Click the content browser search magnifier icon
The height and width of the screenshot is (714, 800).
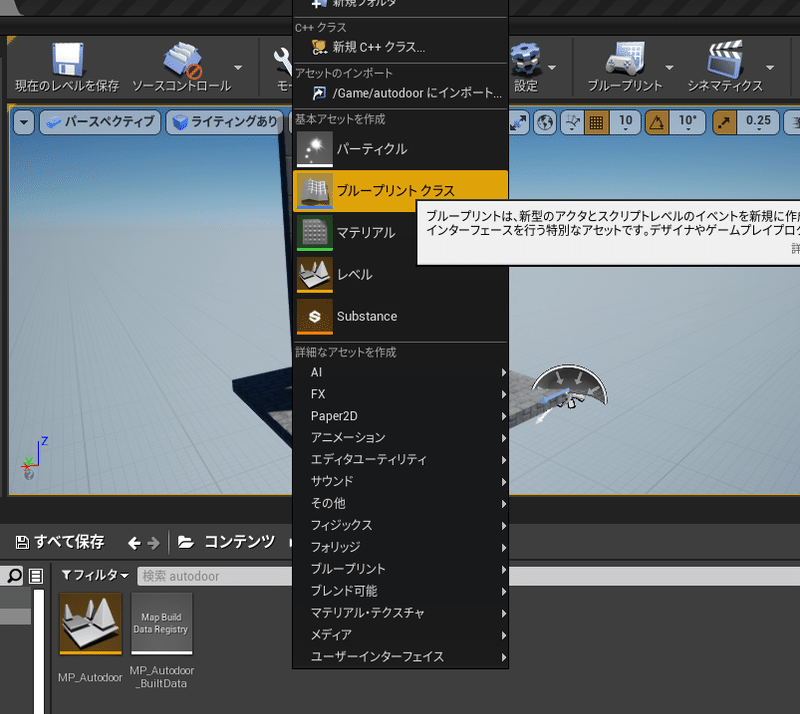click(x=14, y=576)
